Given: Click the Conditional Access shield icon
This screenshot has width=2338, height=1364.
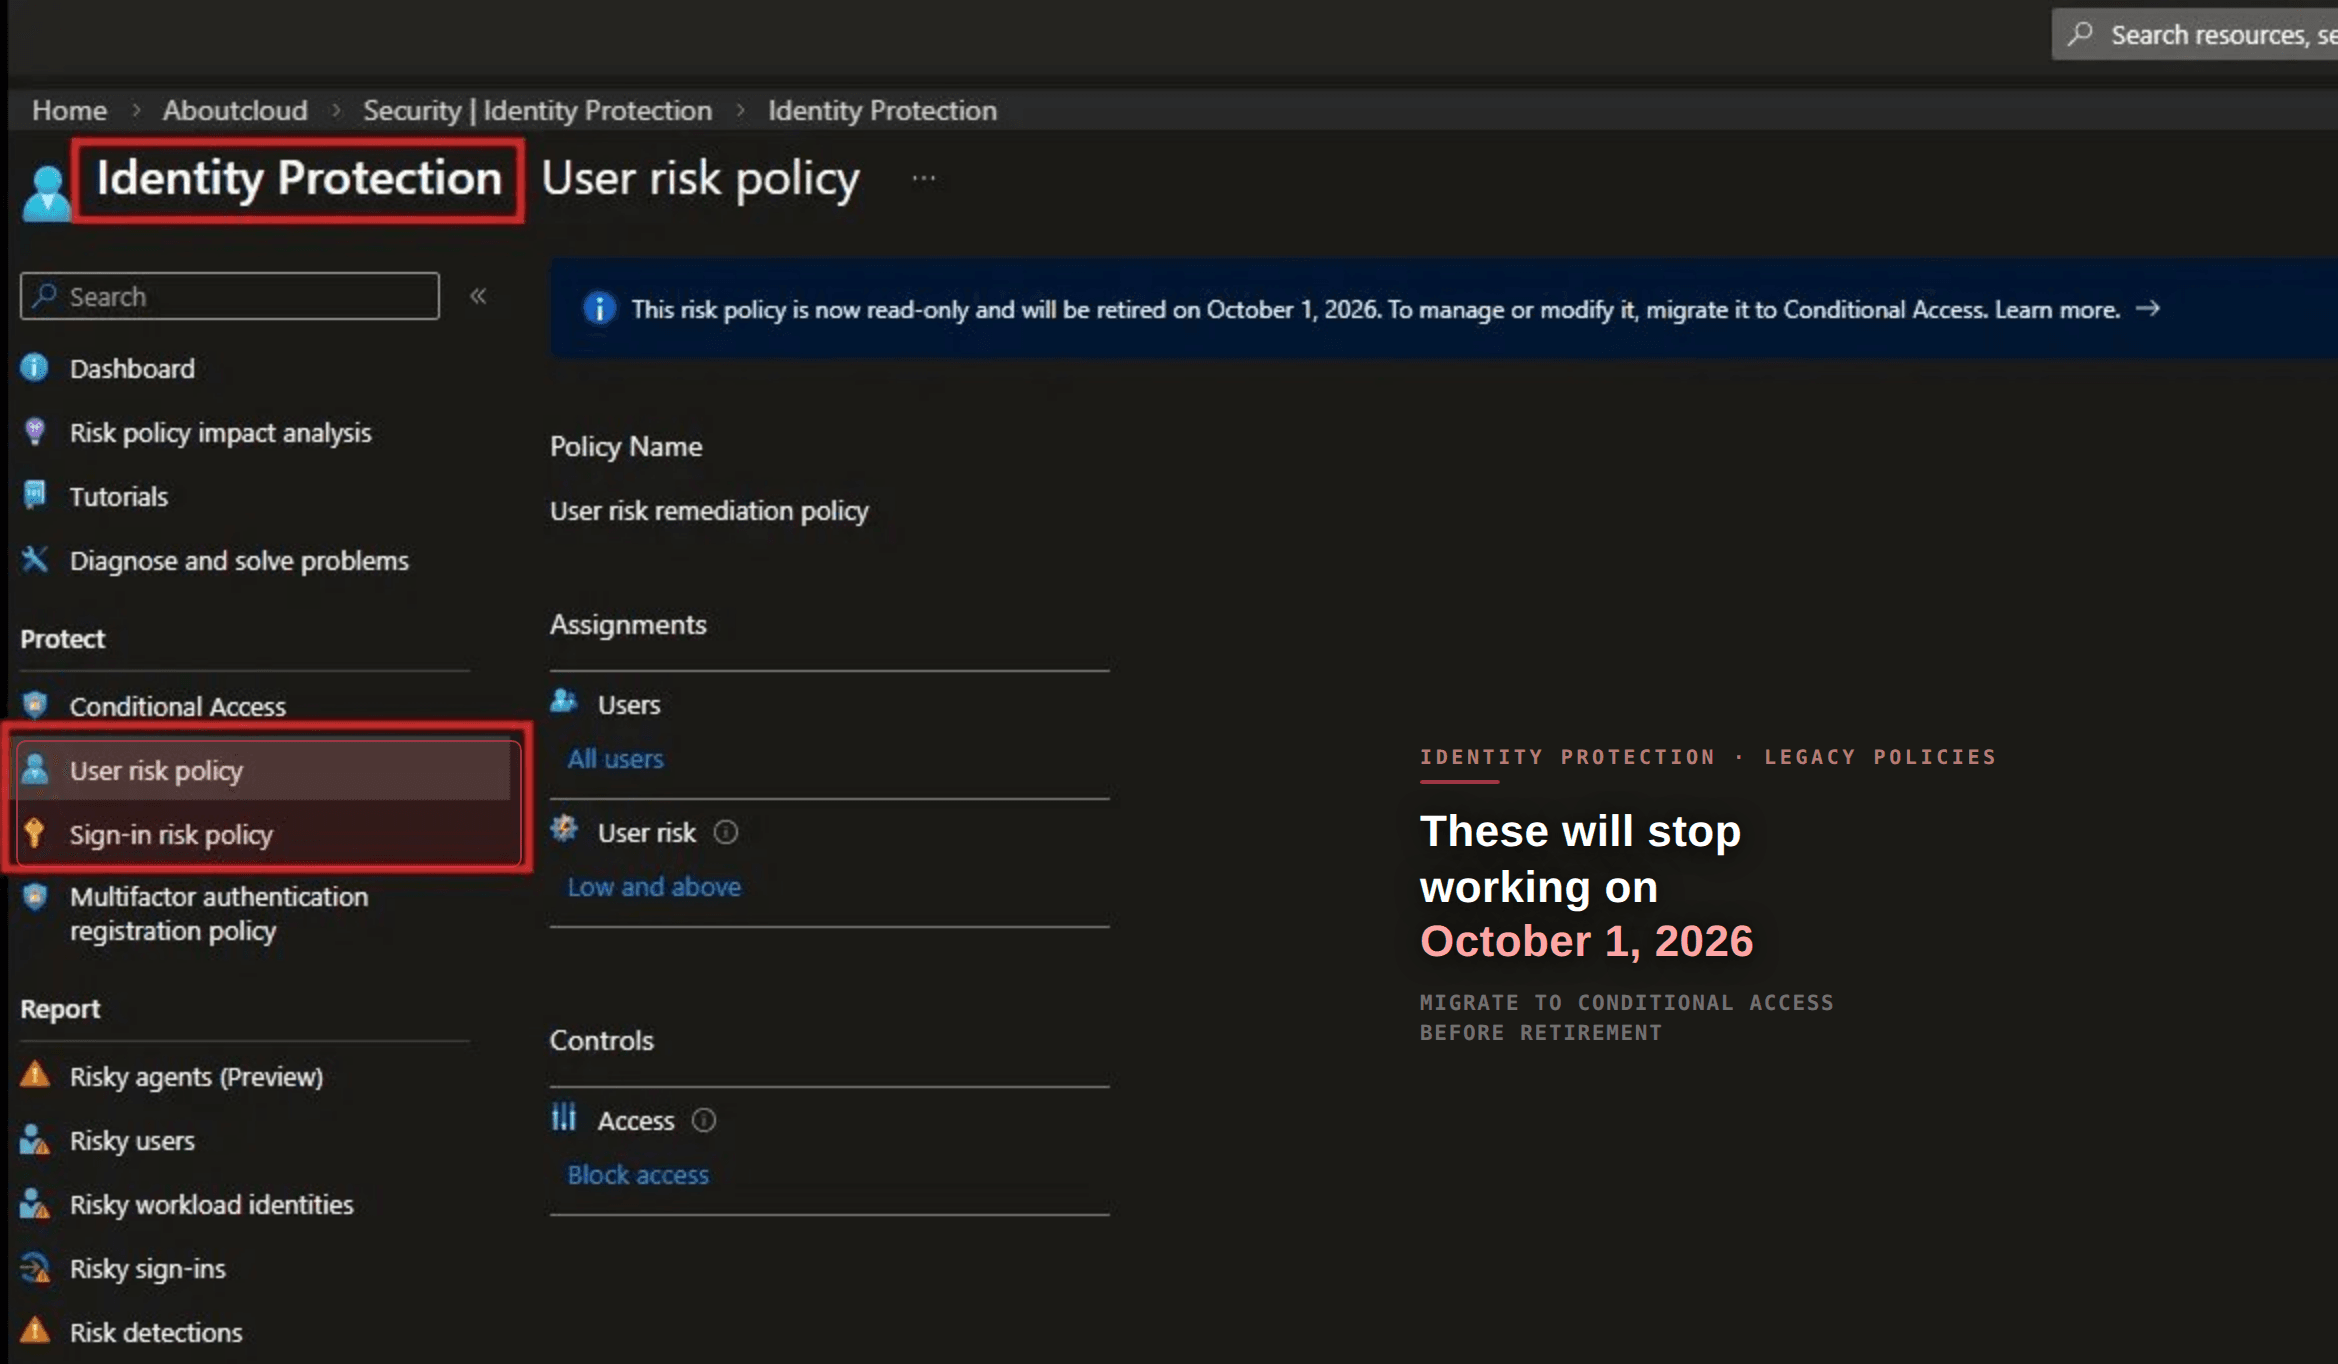Looking at the screenshot, I should [35, 705].
